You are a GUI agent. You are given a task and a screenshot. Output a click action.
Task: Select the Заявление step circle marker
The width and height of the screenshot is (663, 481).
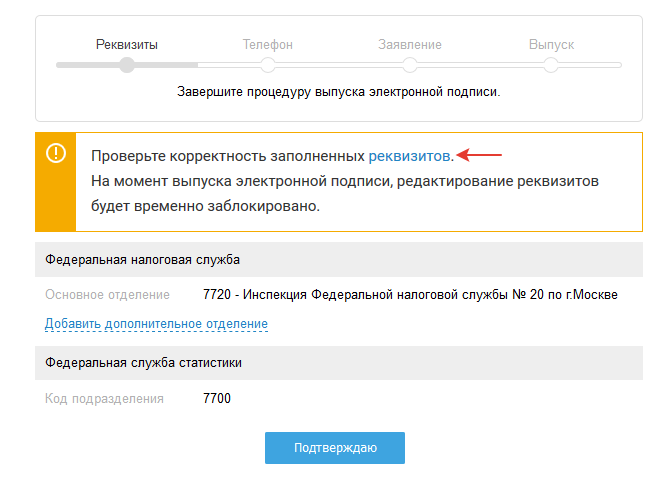410,65
